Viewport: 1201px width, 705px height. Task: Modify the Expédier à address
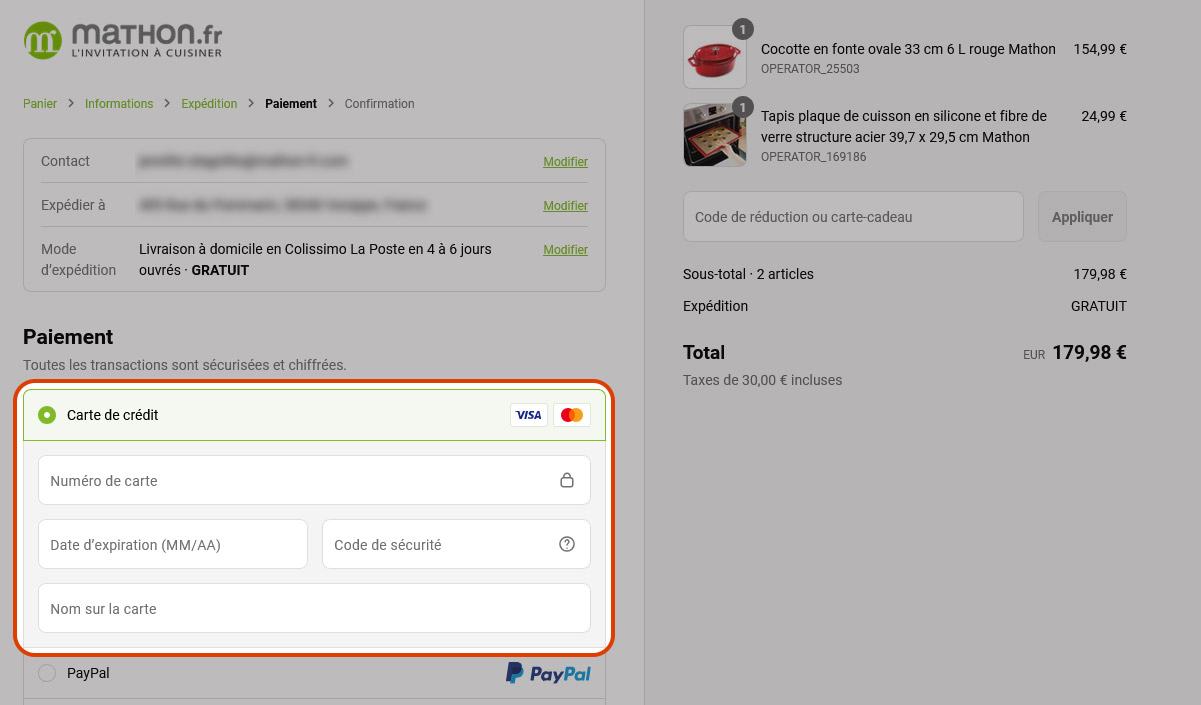coord(565,206)
